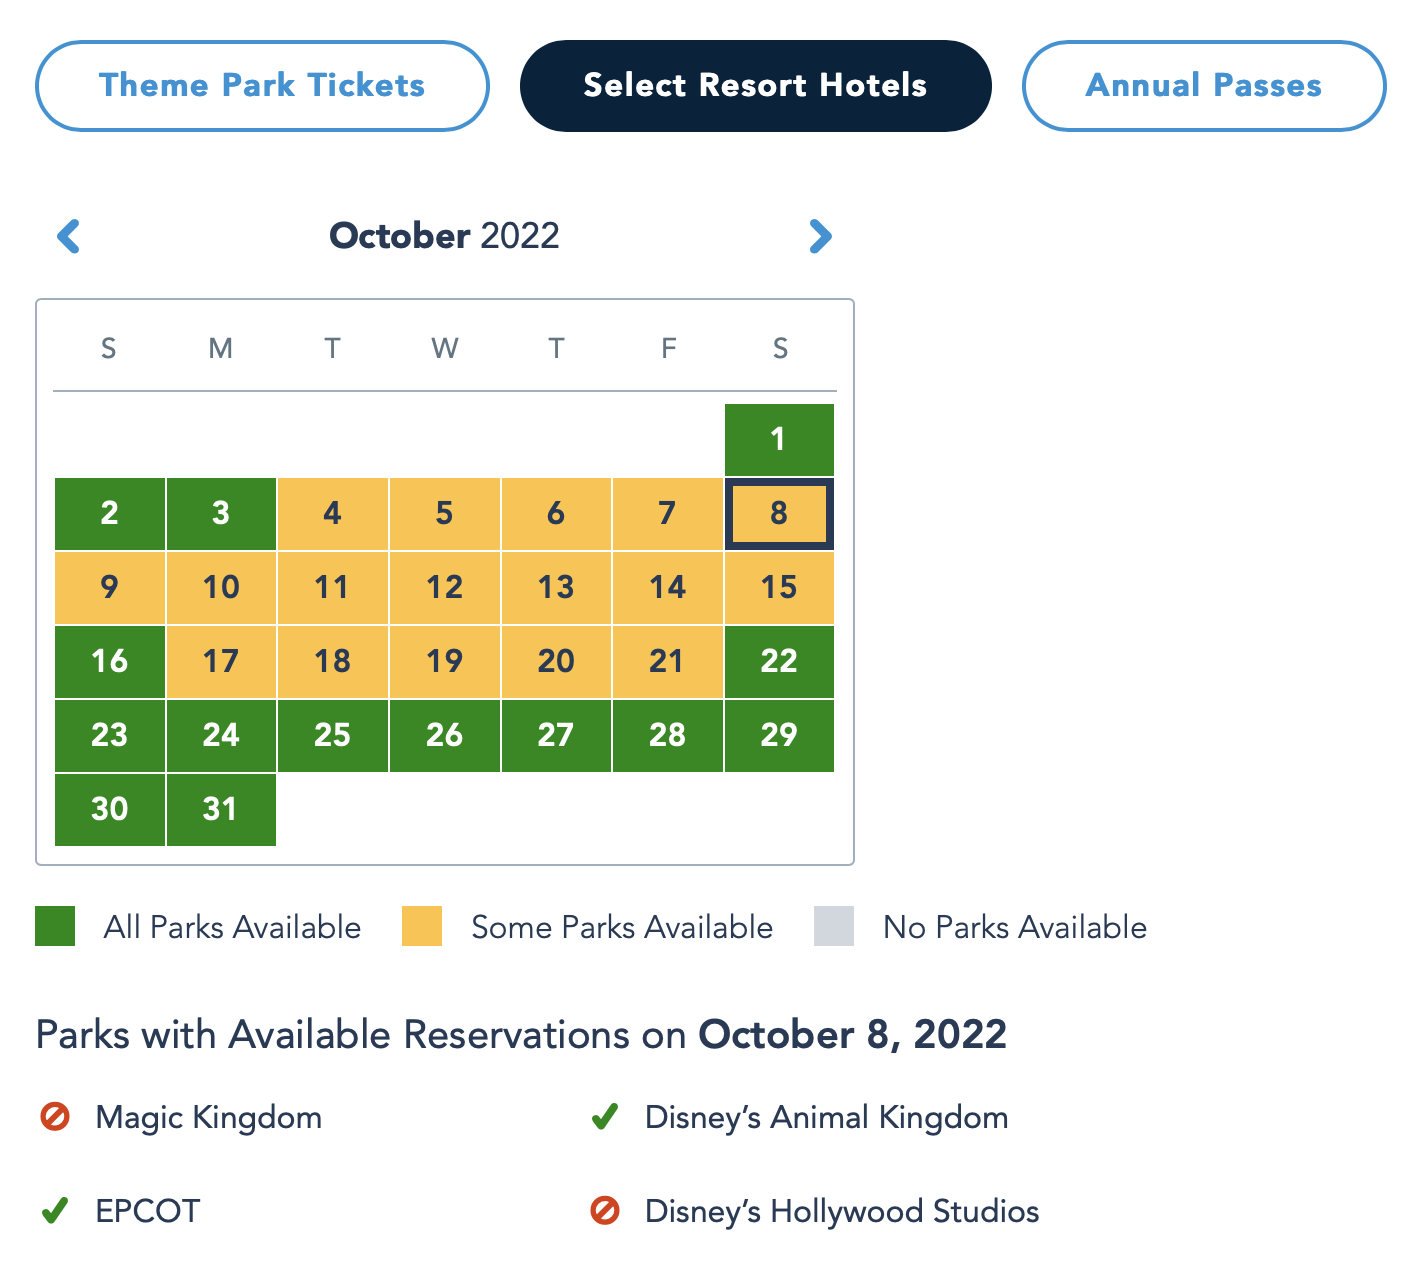1414x1265 pixels.
Task: Pick October 16 on the calendar
Action: tap(110, 661)
